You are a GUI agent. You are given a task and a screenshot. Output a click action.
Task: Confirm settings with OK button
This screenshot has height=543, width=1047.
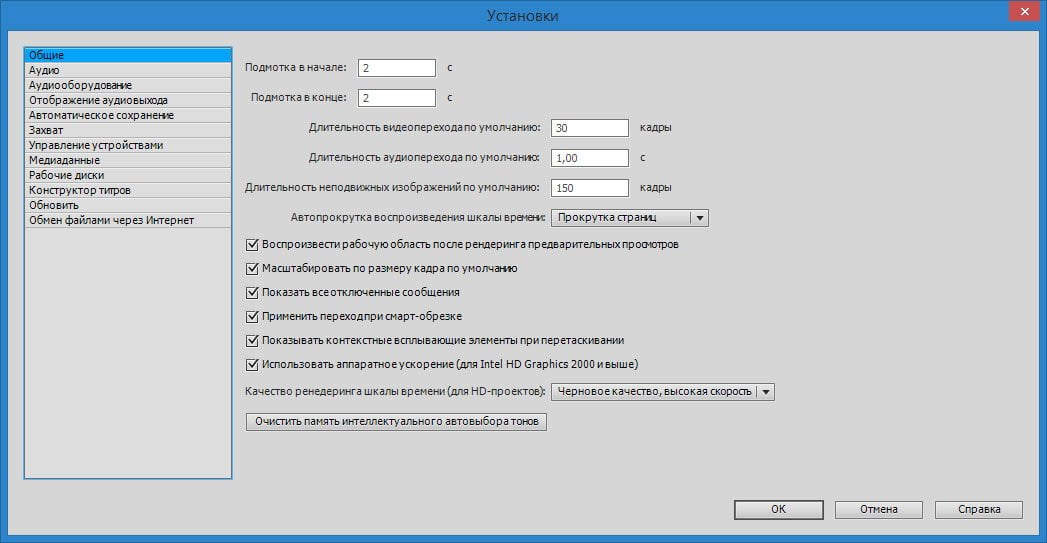pyautogui.click(x=779, y=510)
